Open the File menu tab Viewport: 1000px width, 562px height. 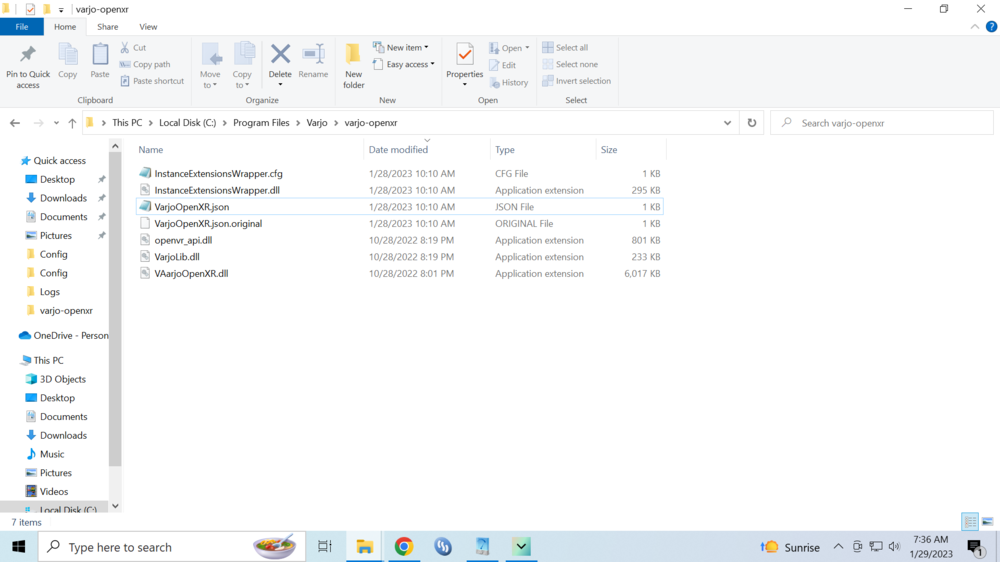point(22,27)
